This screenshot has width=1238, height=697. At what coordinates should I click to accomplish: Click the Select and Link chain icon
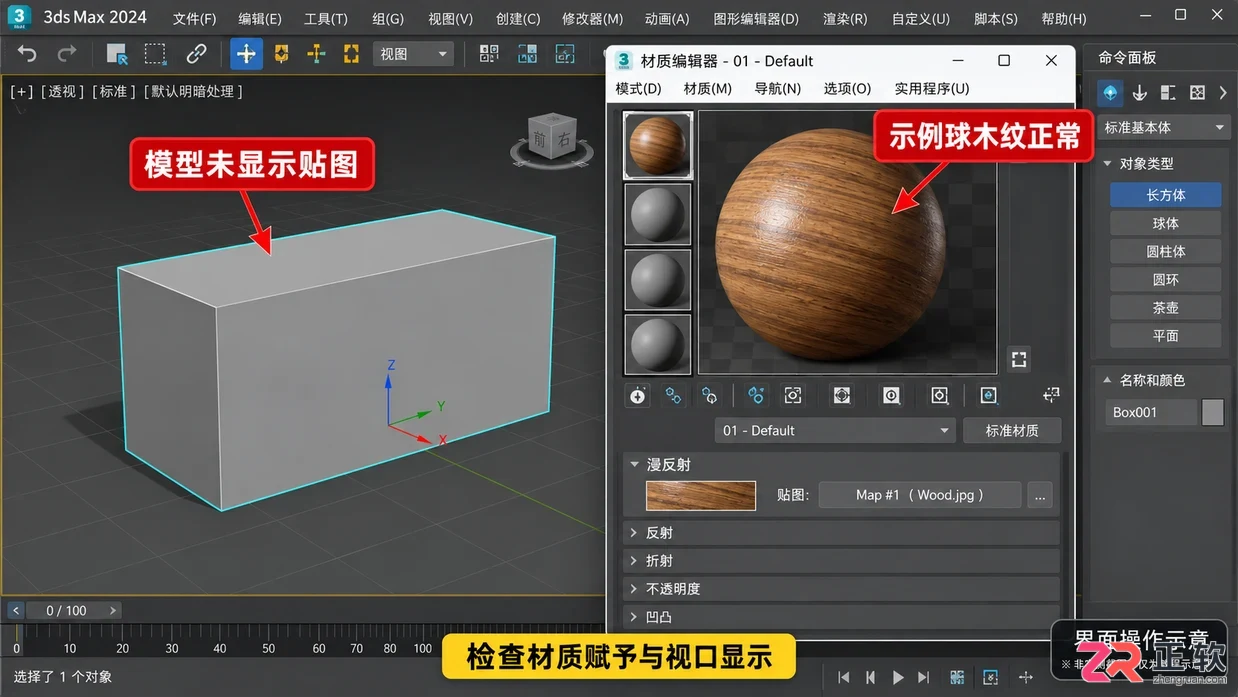[196, 54]
